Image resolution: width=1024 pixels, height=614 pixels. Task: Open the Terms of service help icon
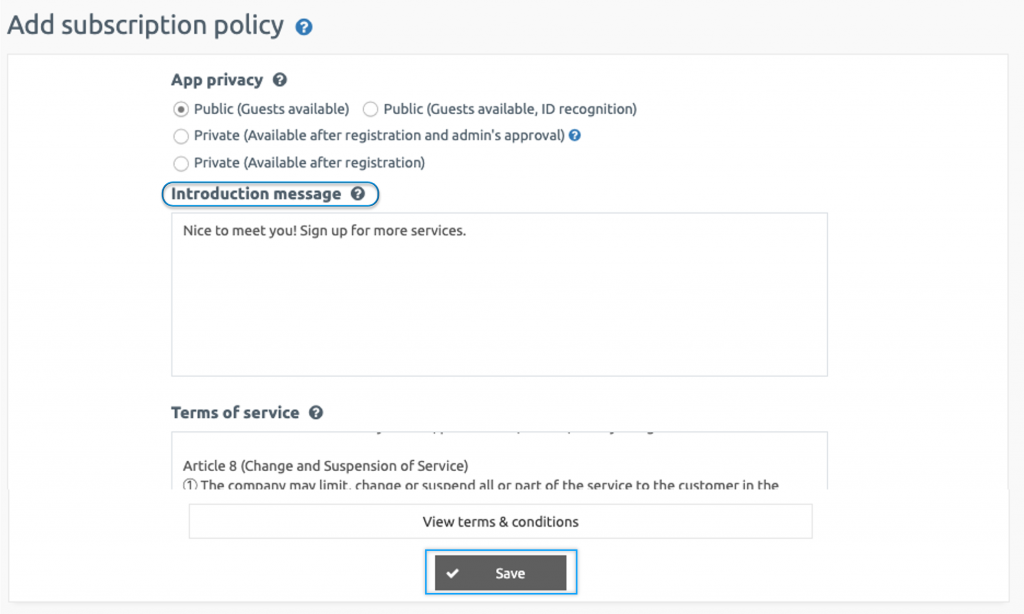316,412
